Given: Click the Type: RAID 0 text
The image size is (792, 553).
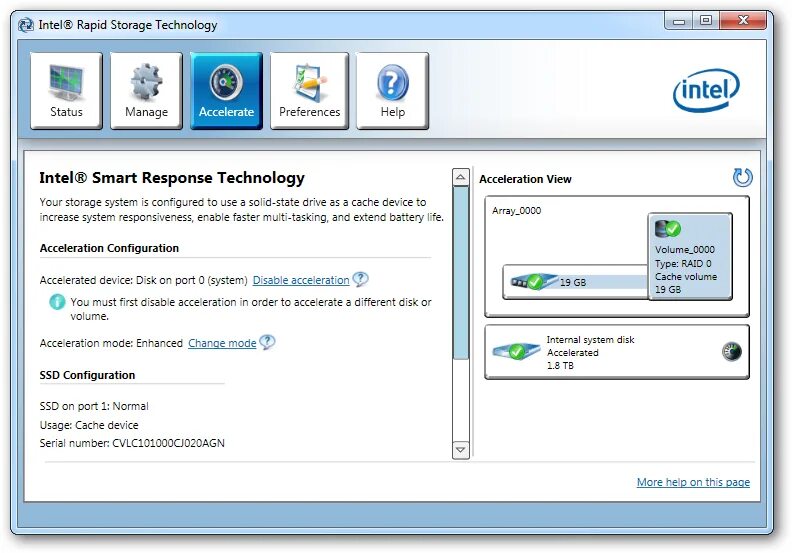Looking at the screenshot, I should (x=683, y=263).
